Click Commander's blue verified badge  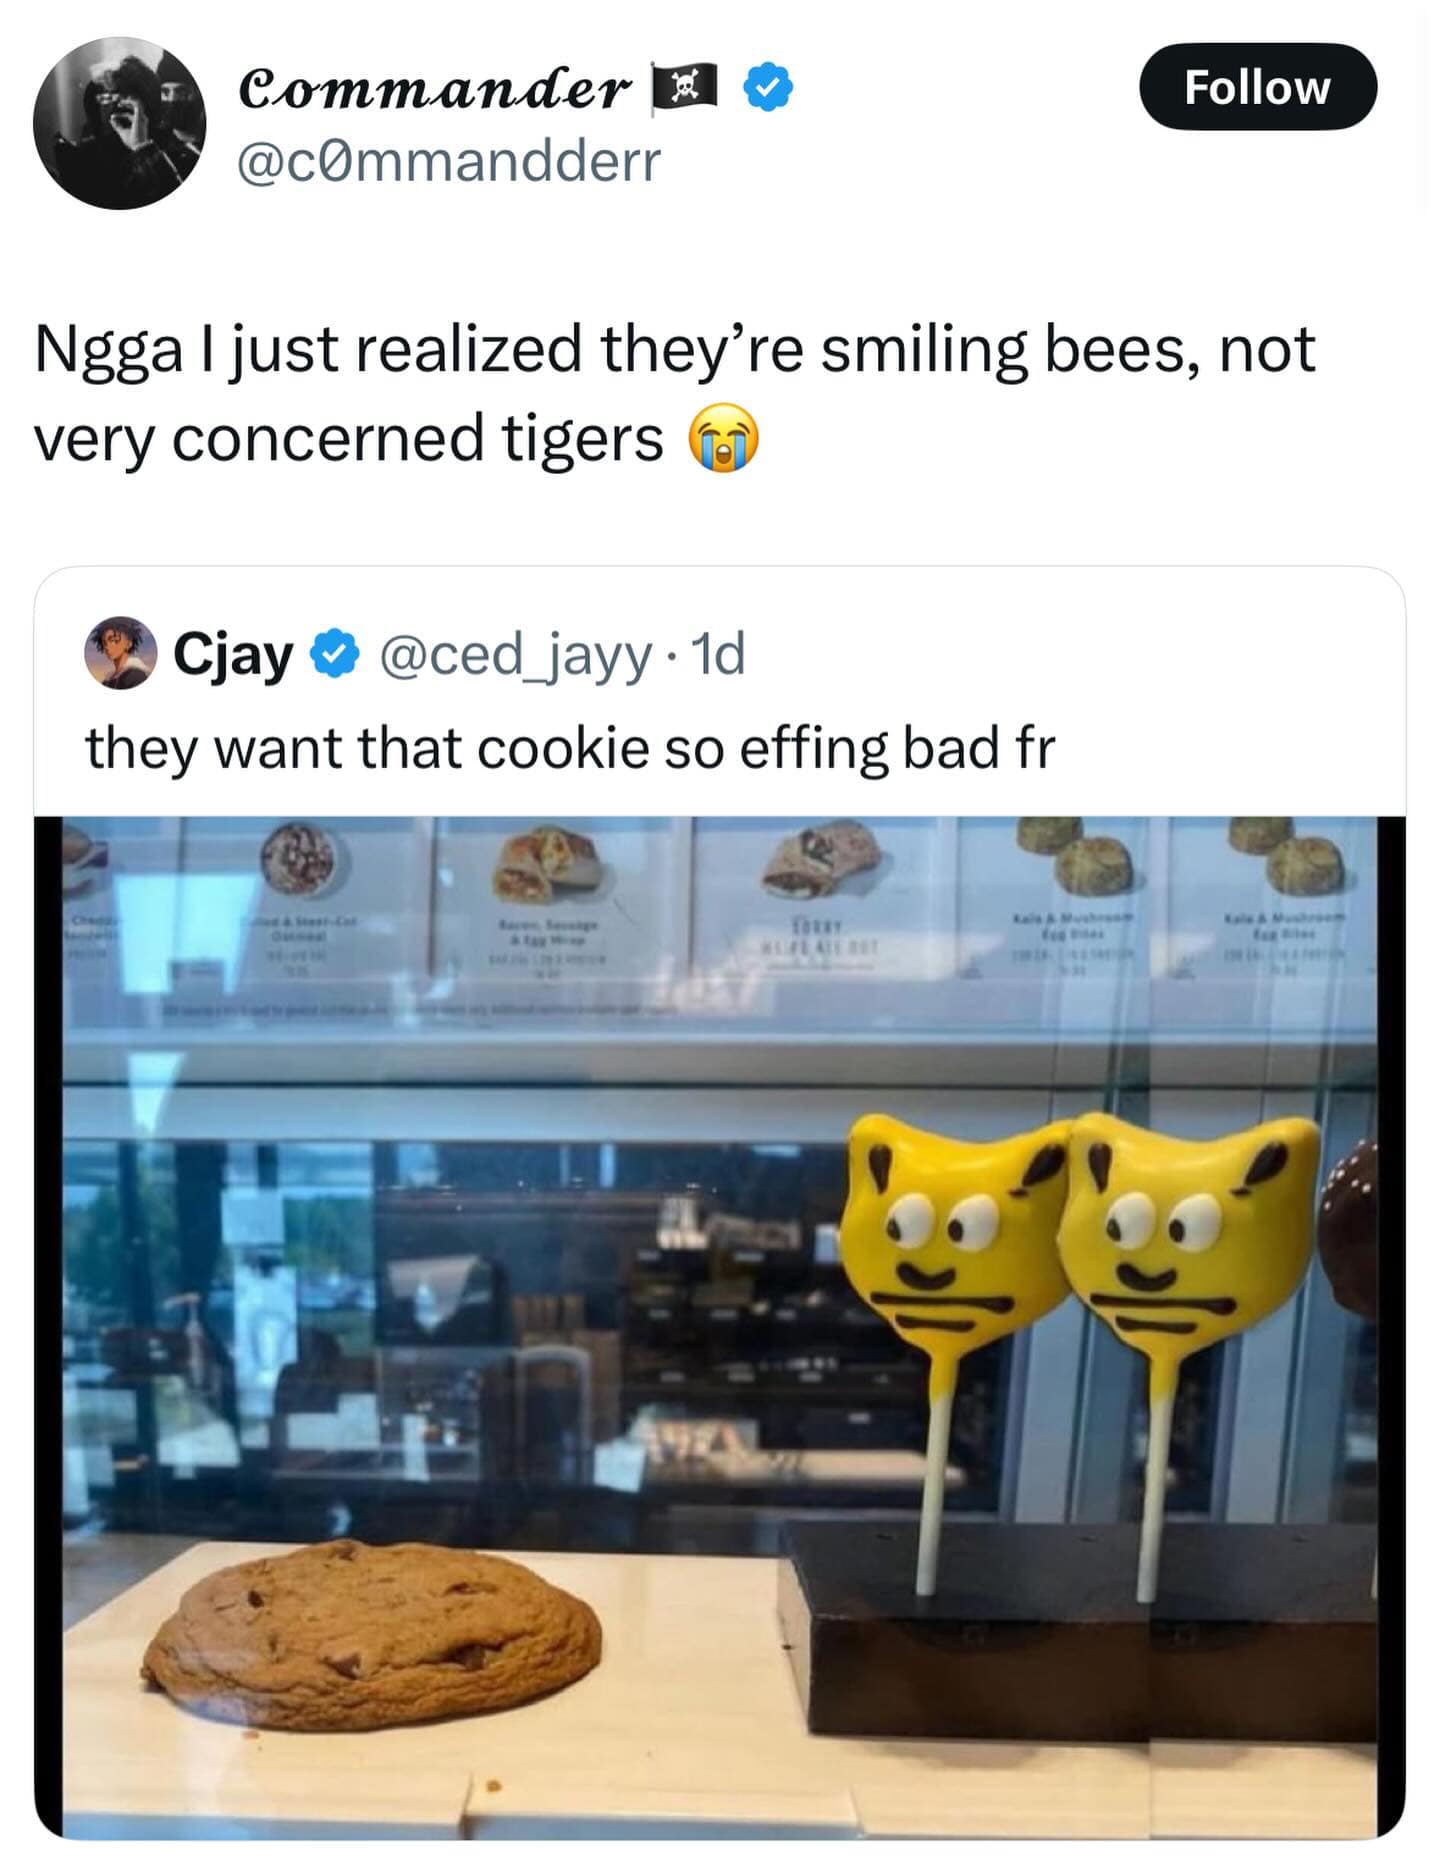click(767, 89)
